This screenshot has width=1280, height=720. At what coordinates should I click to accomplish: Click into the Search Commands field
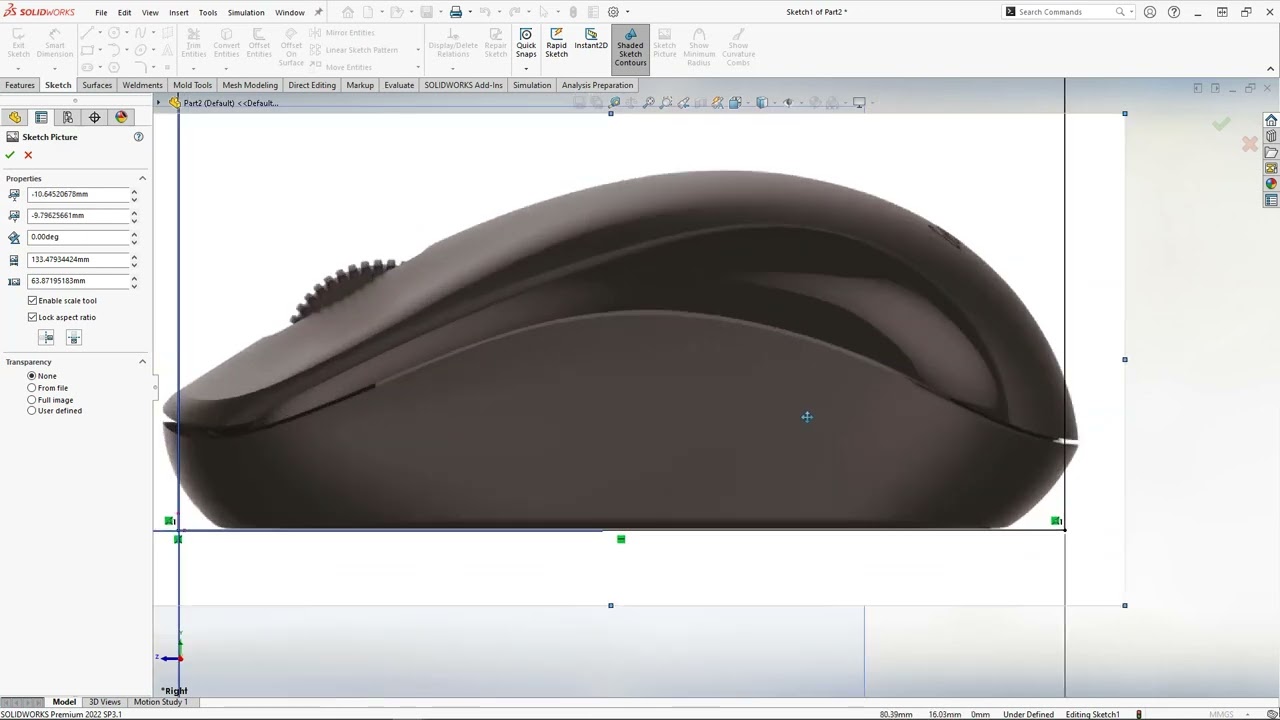[x=1067, y=12]
